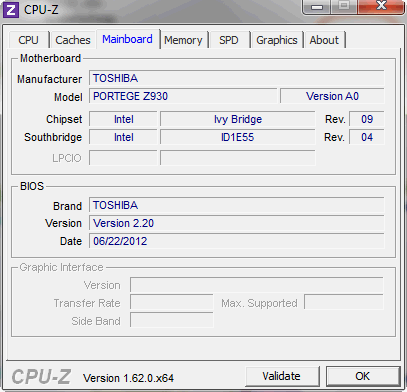Viewport: 407px width, 392px height.
Task: Click the OK button
Action: [363, 376]
